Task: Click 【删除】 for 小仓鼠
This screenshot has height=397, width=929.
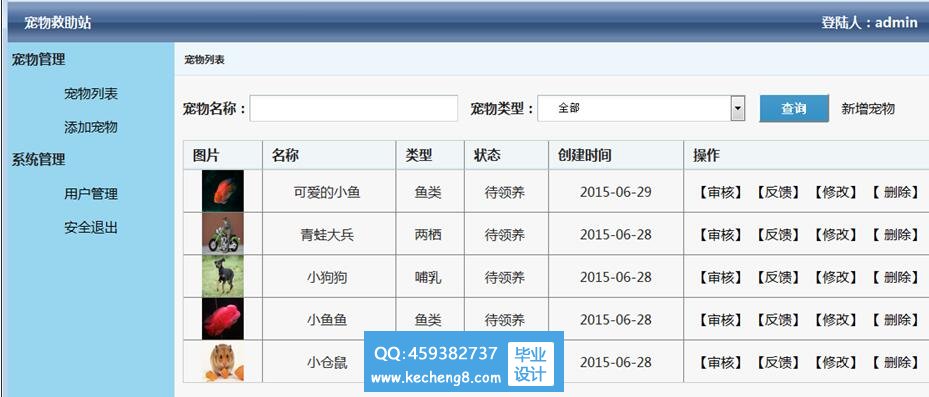Action: coord(896,363)
